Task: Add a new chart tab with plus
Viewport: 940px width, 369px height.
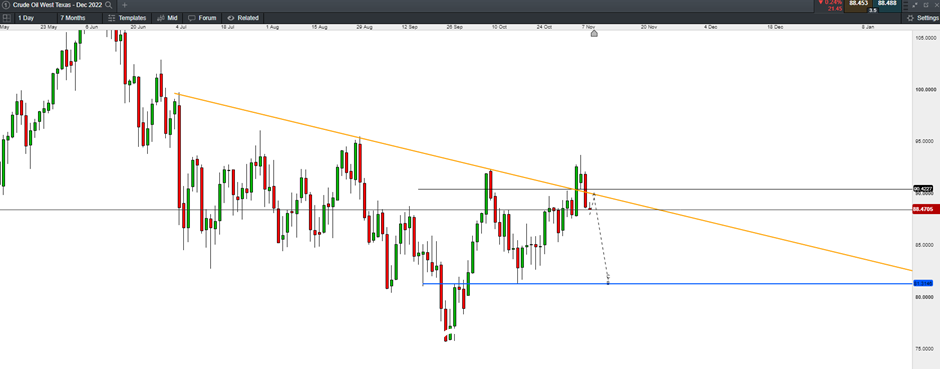Action: 125,5
